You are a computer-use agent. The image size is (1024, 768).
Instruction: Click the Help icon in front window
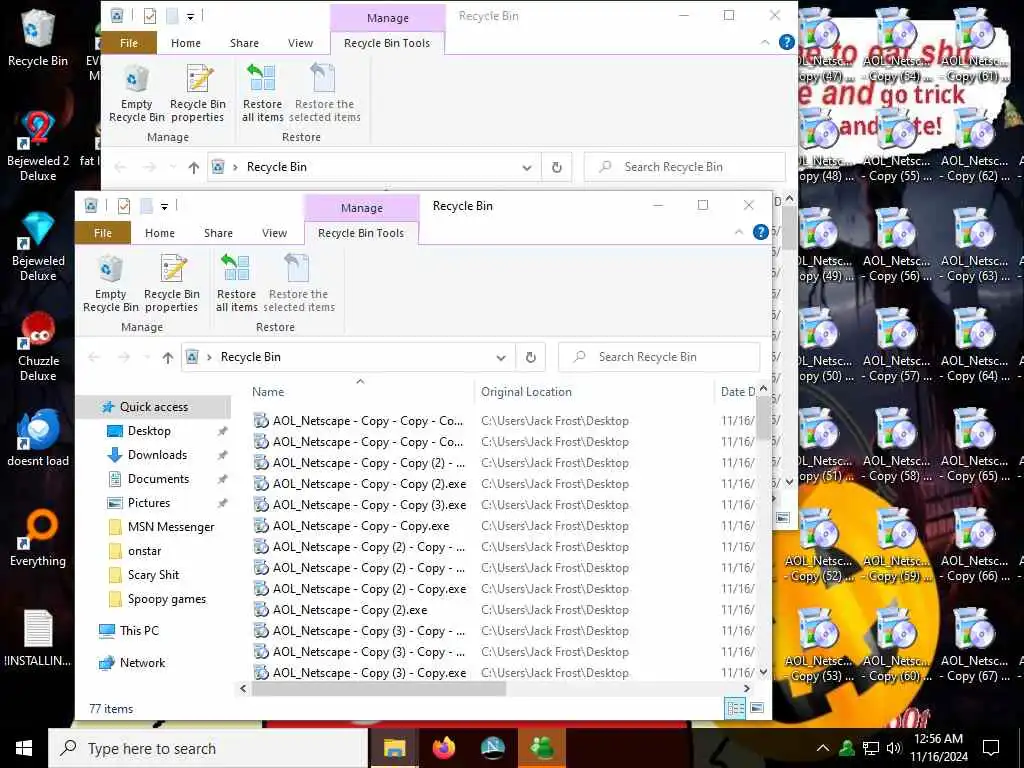click(761, 232)
